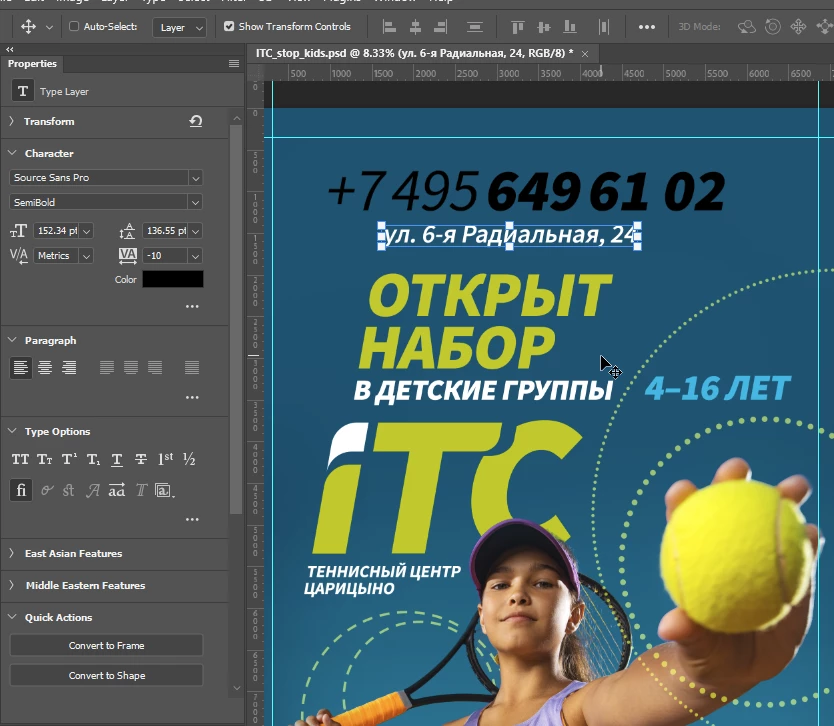Open the three-dots align and distribute options
The height and width of the screenshot is (726, 834).
point(647,27)
